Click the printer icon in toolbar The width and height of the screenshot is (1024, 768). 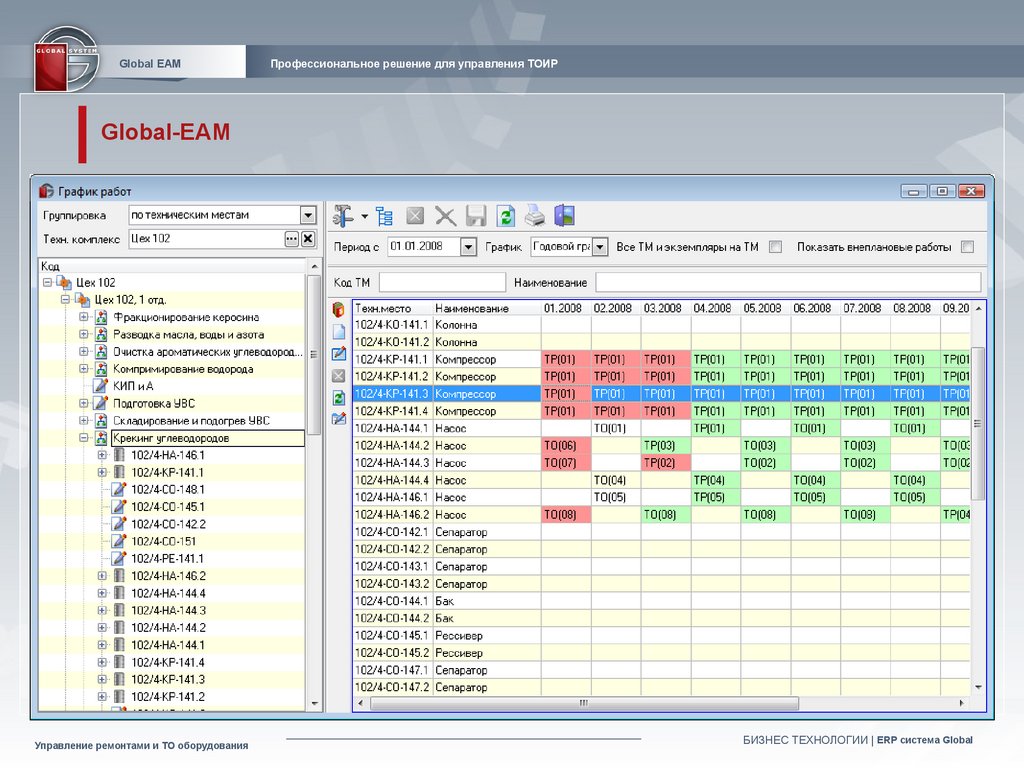[536, 216]
